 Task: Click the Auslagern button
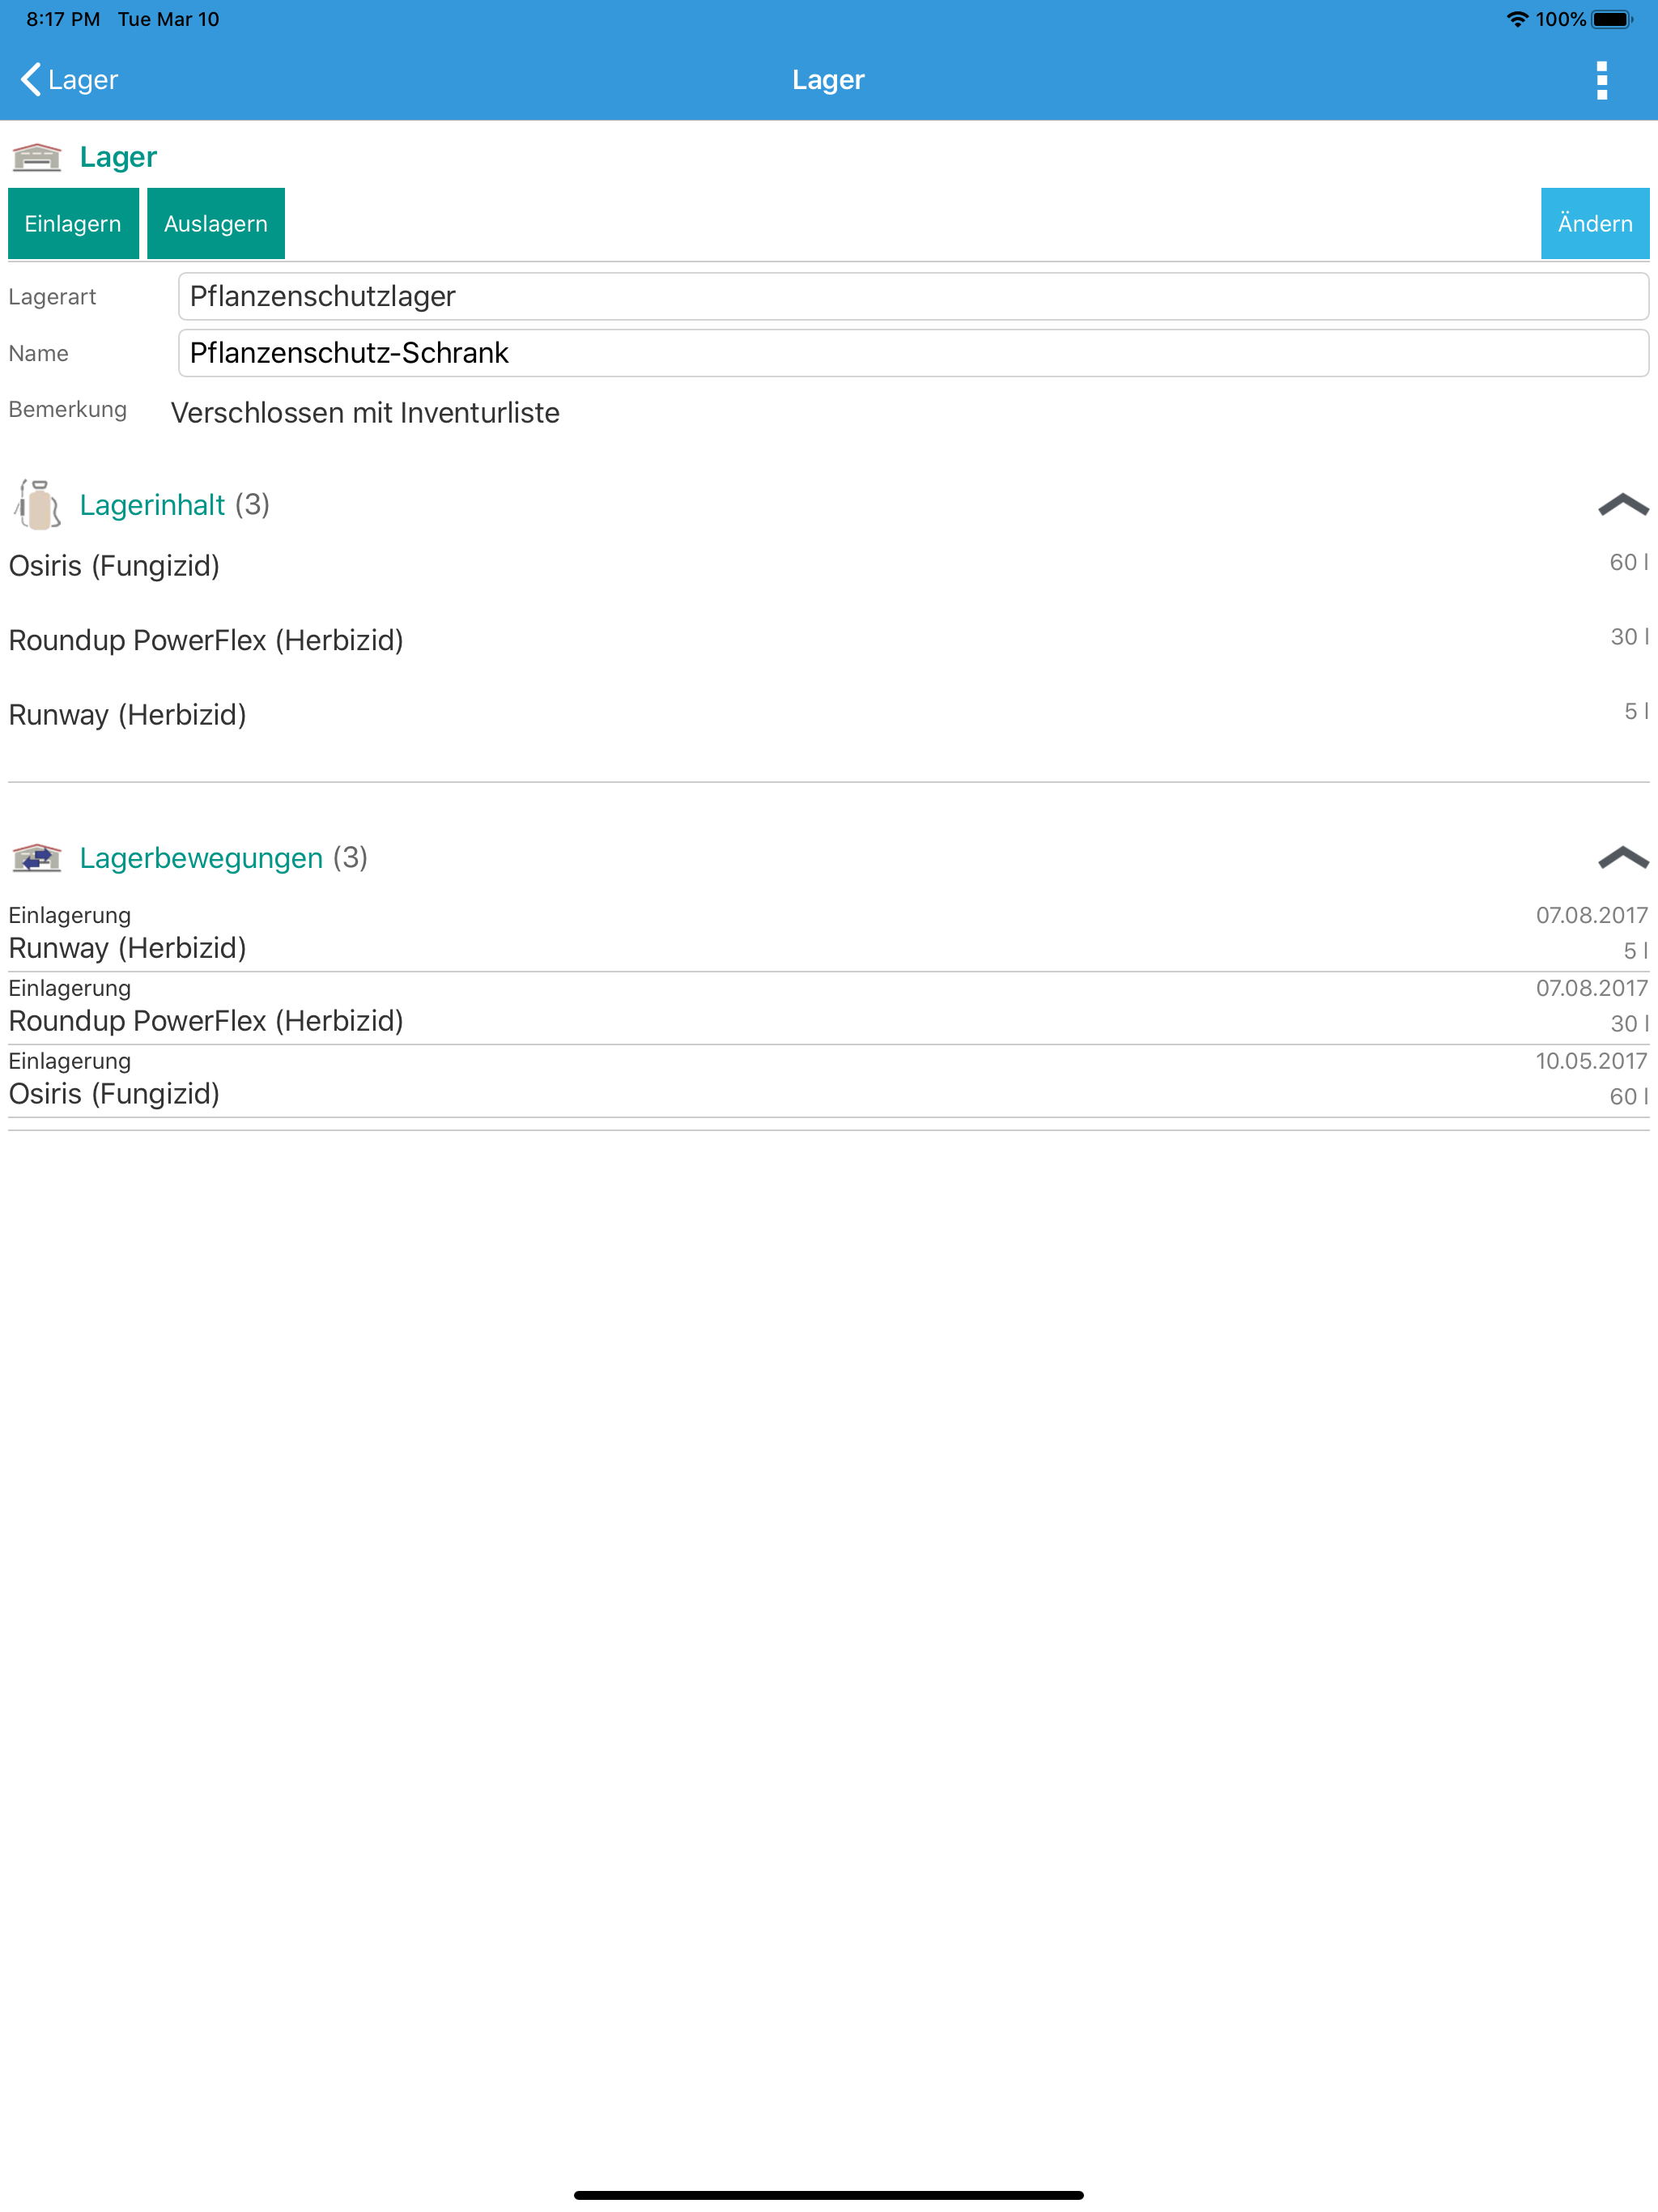click(x=216, y=223)
